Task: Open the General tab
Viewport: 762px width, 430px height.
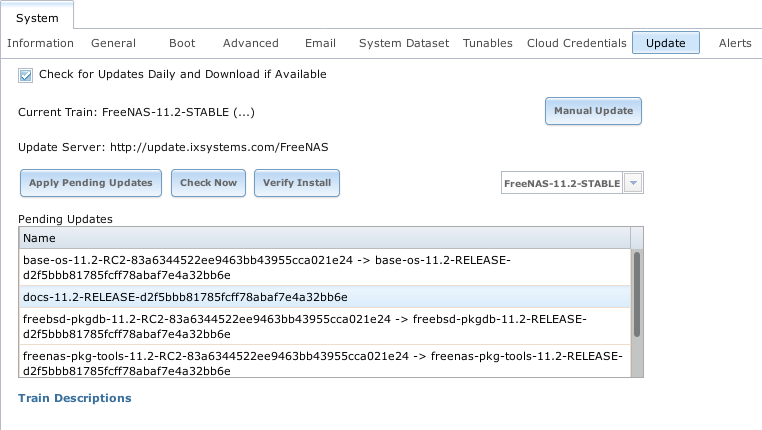Action: tap(113, 43)
